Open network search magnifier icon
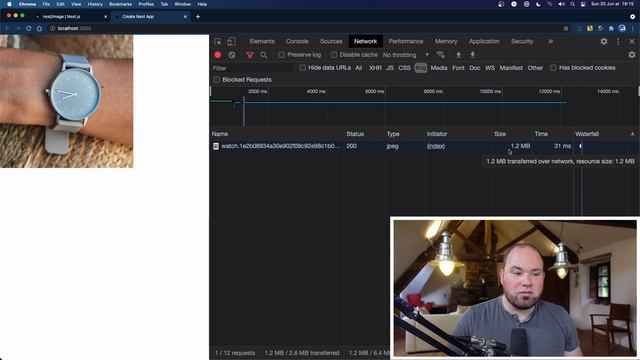The height and width of the screenshot is (360, 640). [264, 55]
